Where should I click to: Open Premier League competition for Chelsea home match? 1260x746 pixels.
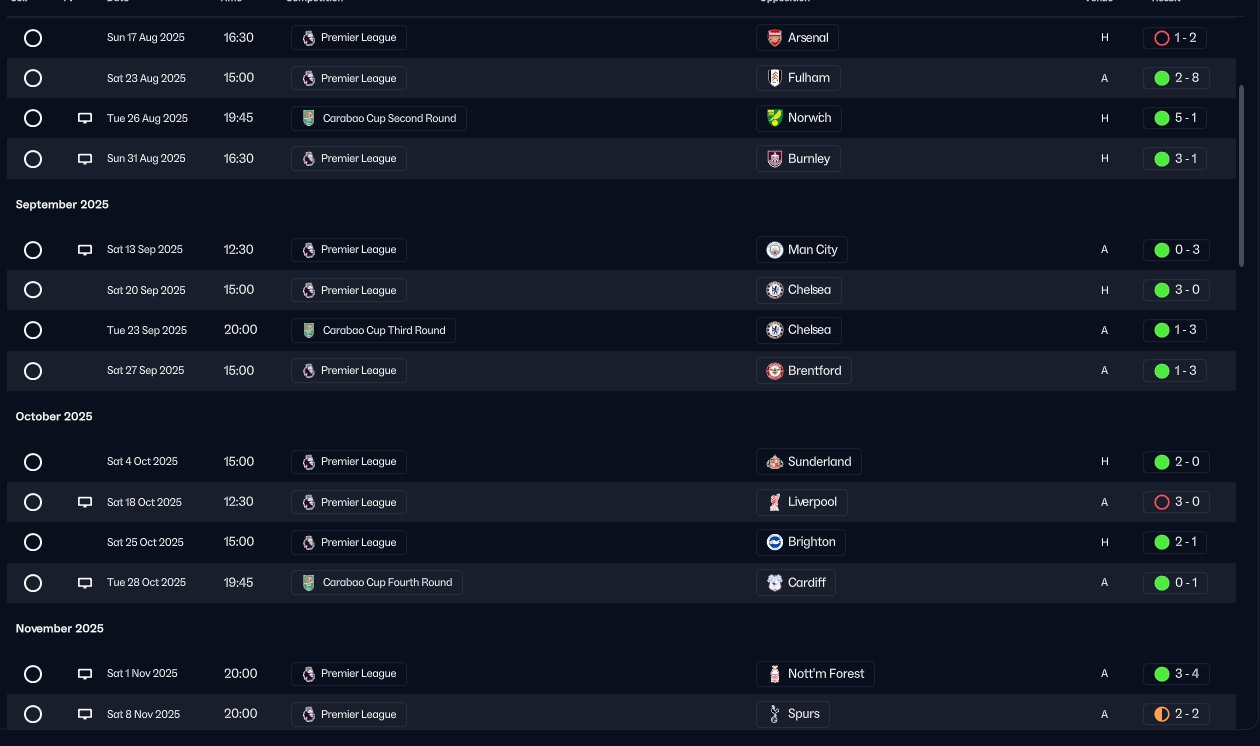click(x=349, y=290)
